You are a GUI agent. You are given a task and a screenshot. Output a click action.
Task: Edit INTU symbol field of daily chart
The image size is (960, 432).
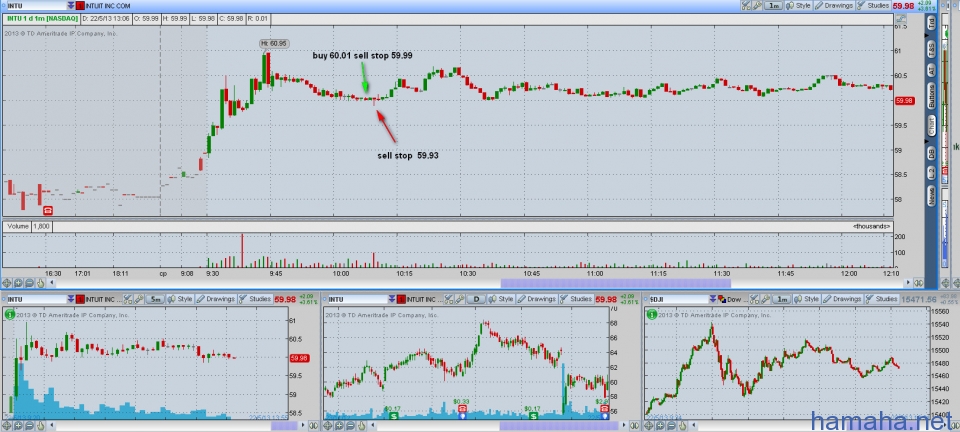[x=358, y=299]
